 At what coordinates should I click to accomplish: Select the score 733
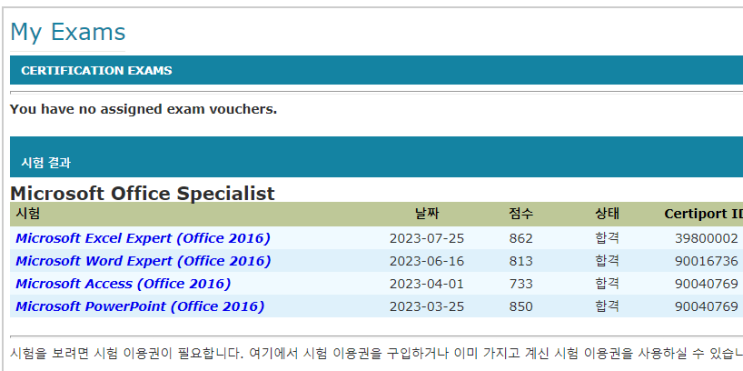(x=521, y=284)
